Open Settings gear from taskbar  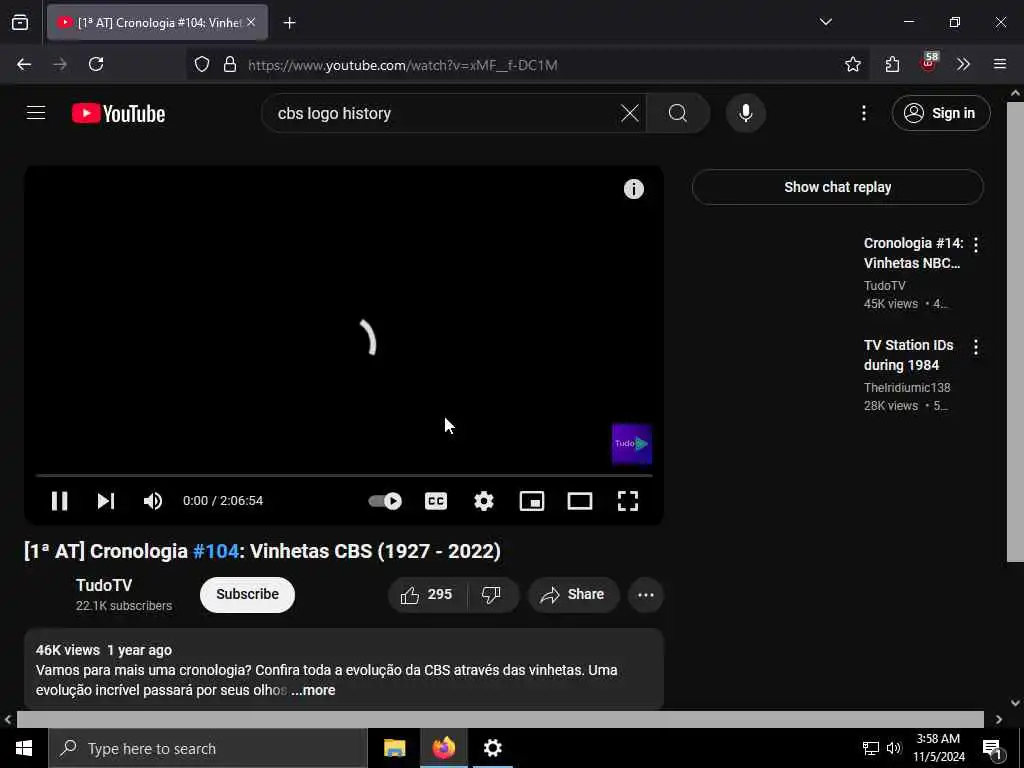(492, 748)
